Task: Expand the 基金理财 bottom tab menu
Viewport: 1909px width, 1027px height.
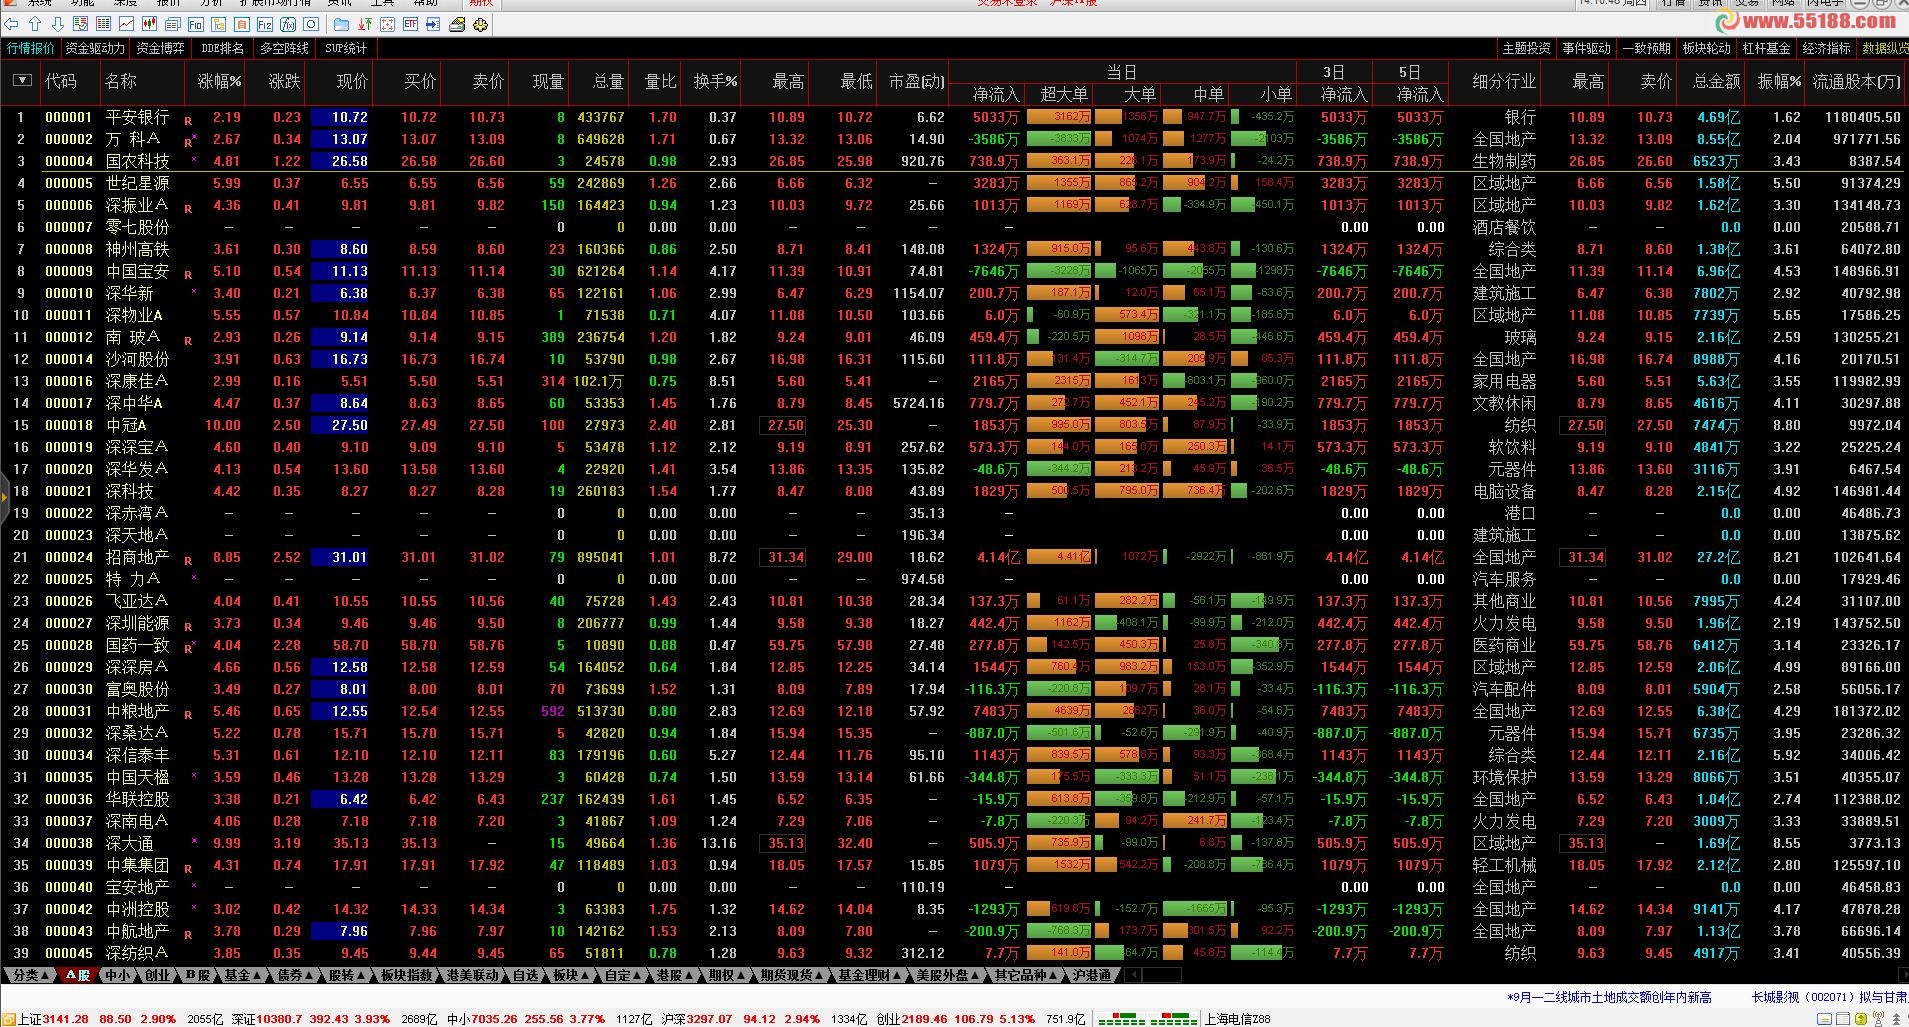Action: click(870, 975)
